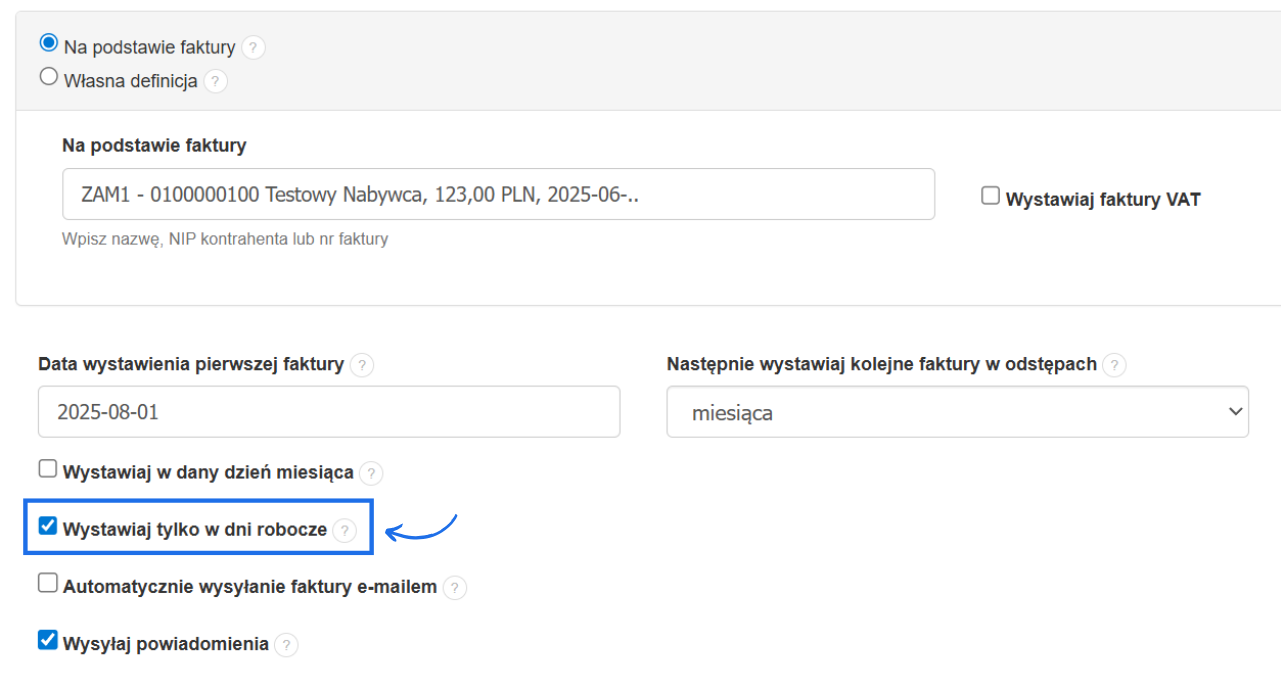Tick 'Wystawiaj w dany dzień miesiąca' checkbox
This screenshot has width=1281, height=678.
48,469
